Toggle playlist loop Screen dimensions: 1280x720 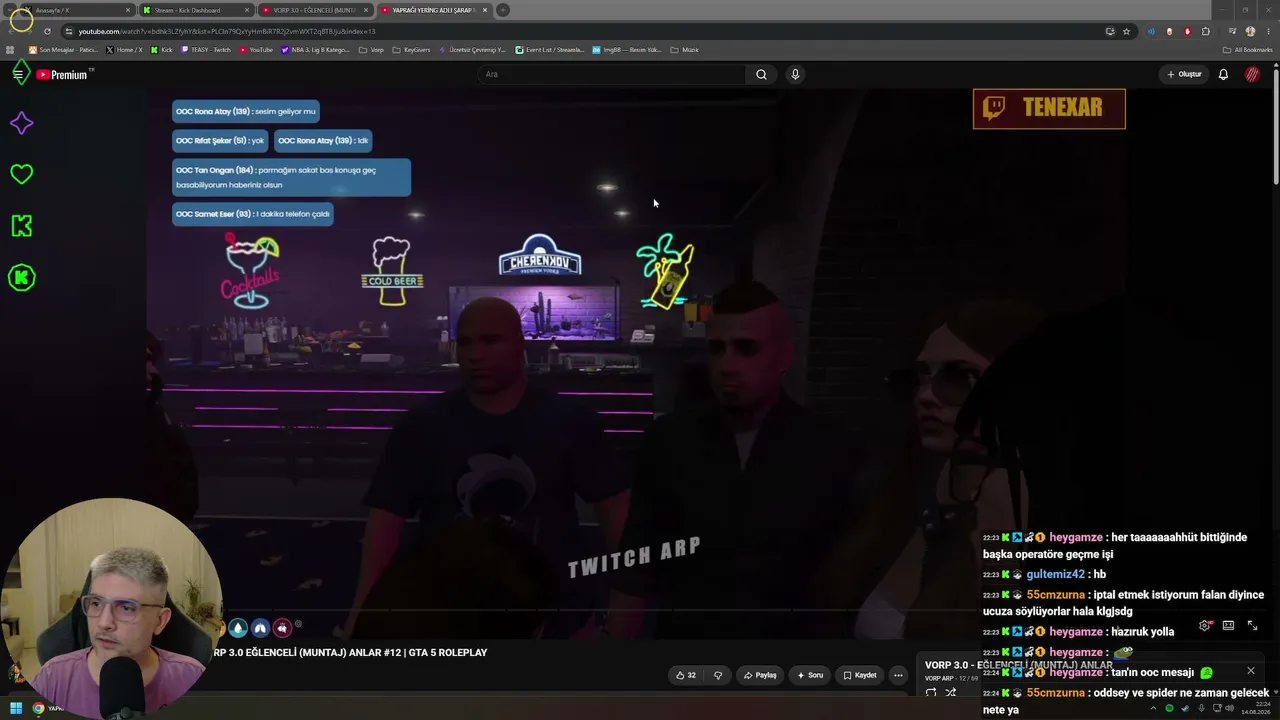931,692
